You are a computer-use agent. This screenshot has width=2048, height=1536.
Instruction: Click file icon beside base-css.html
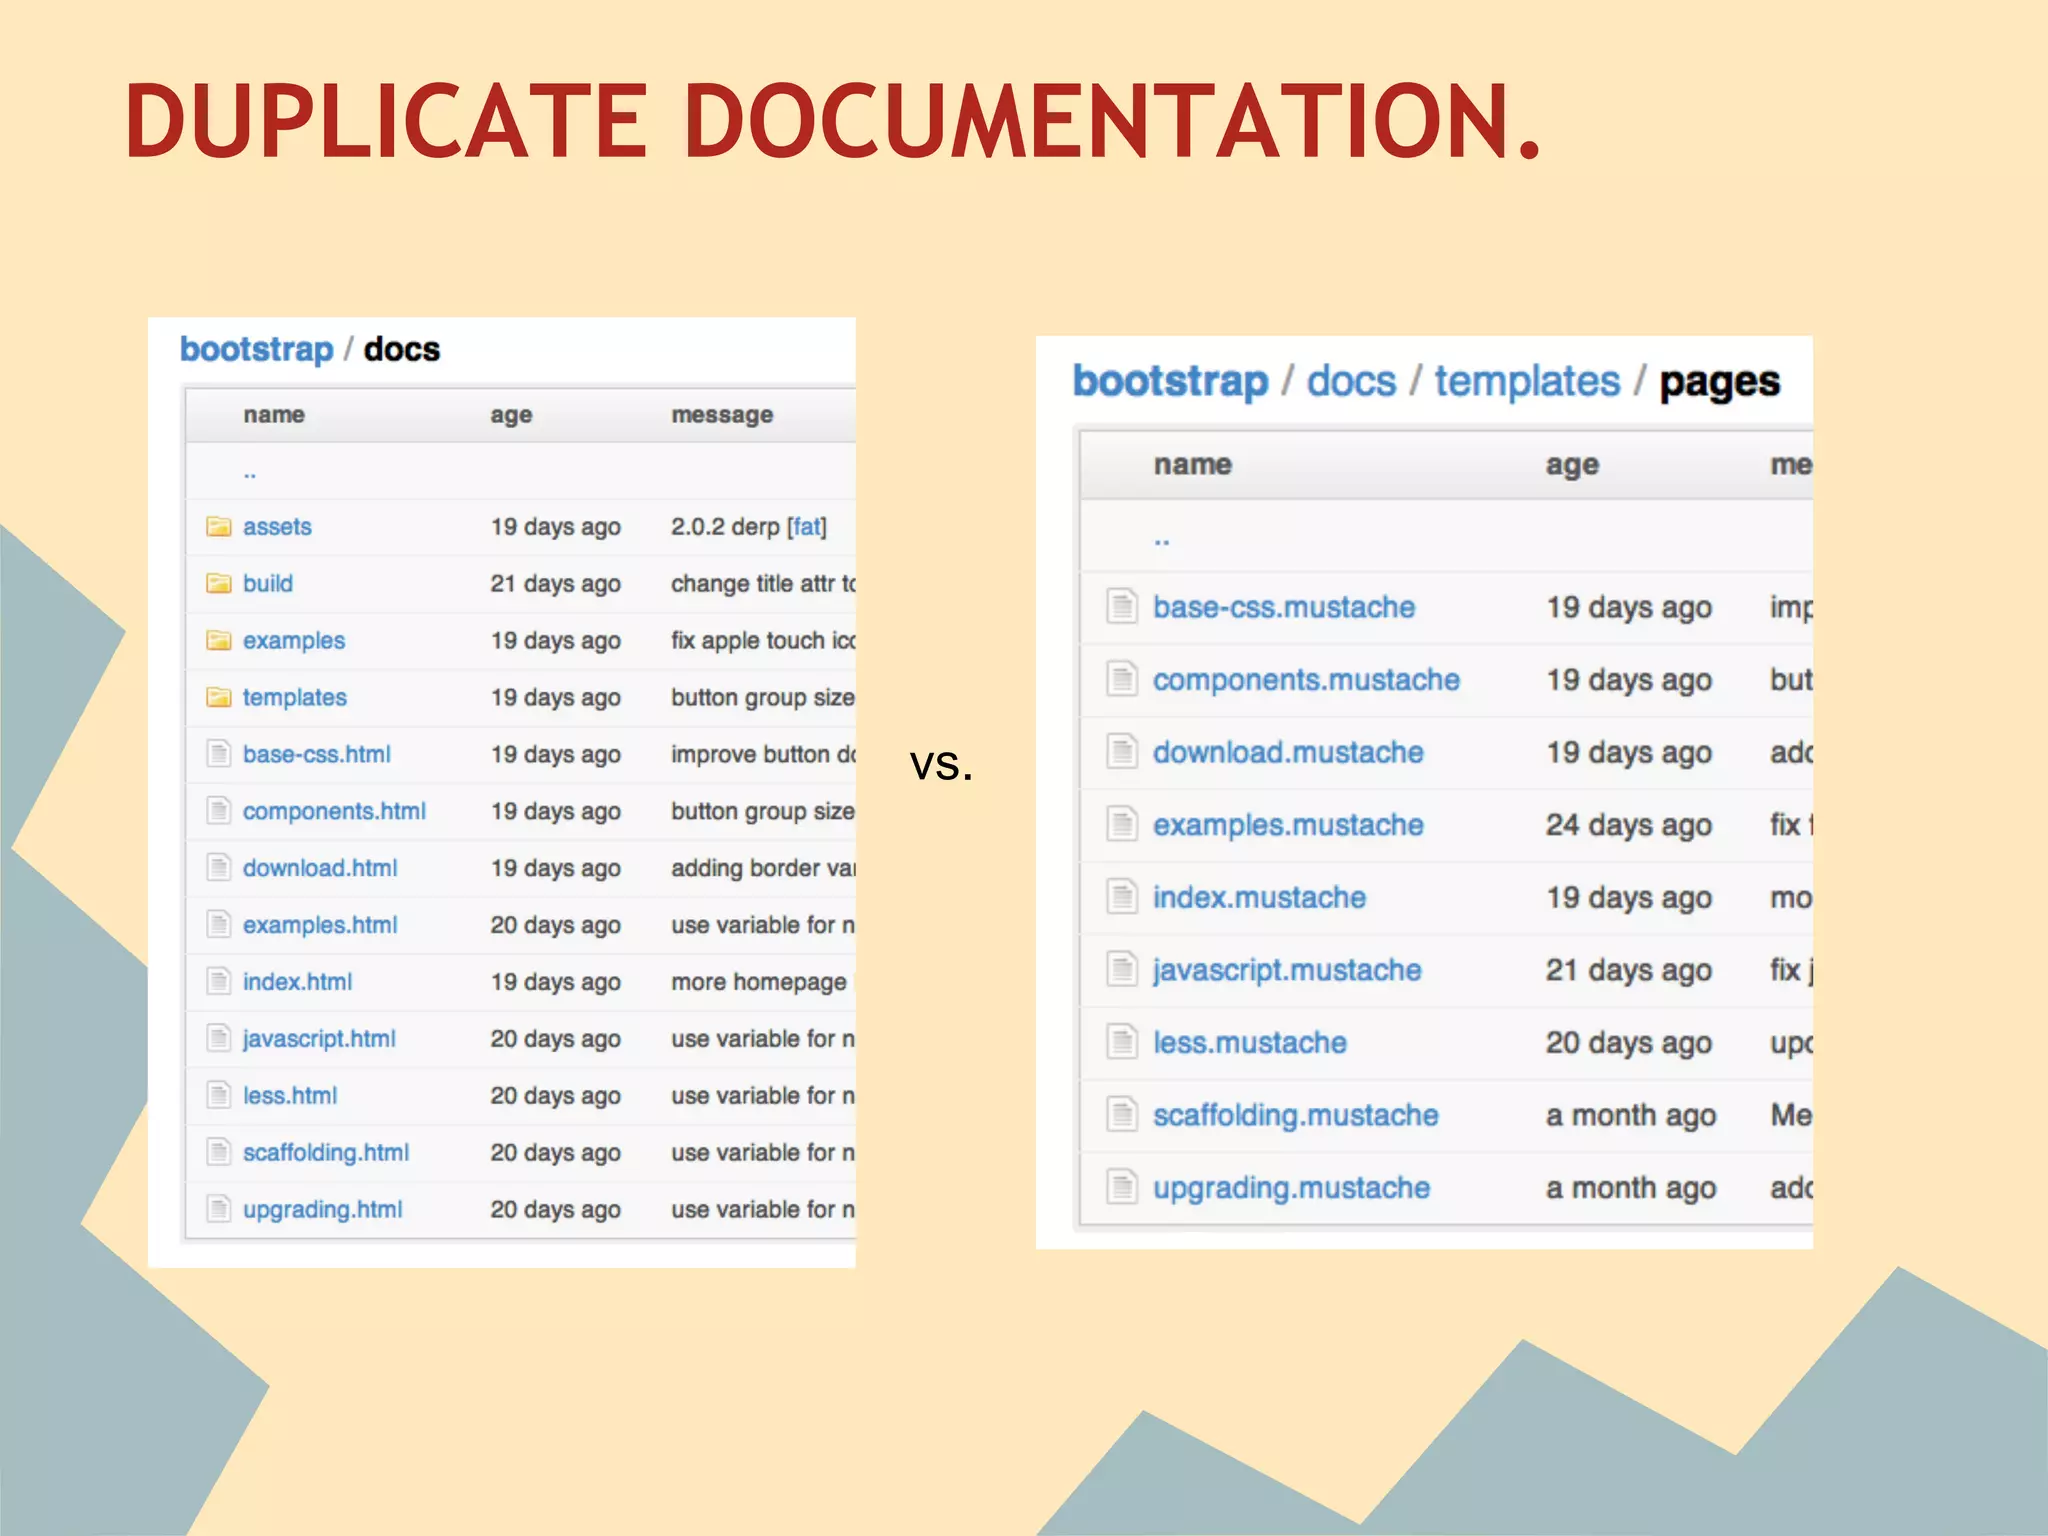tap(218, 753)
